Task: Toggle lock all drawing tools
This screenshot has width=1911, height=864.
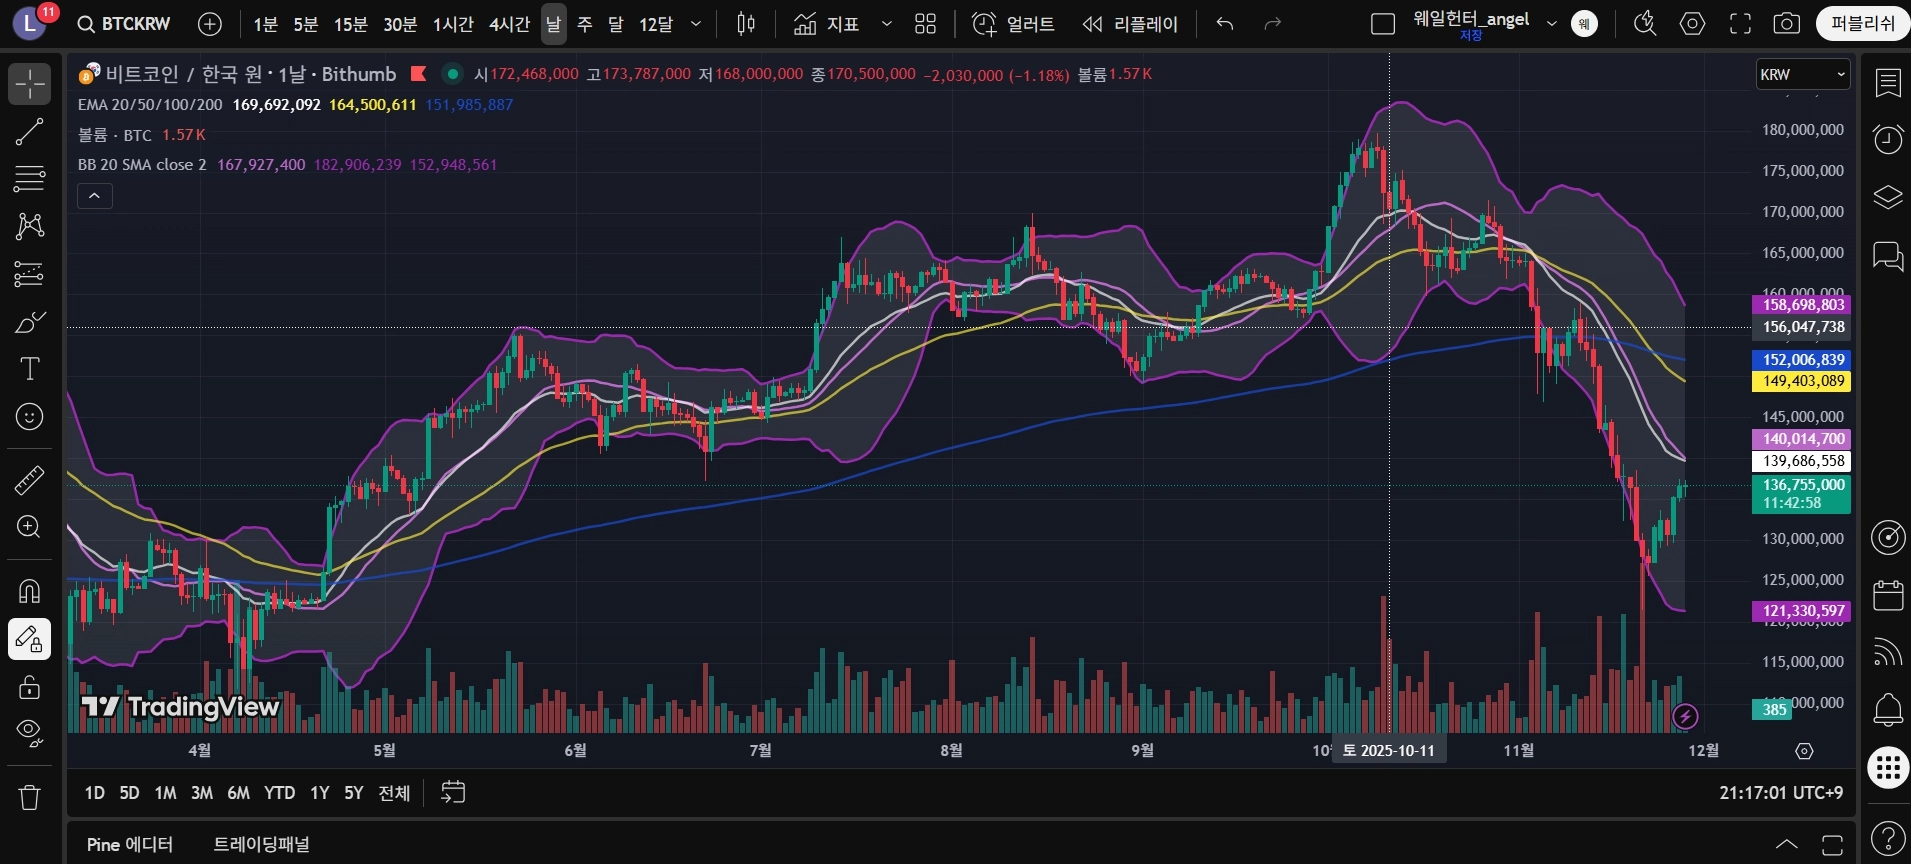Action: pyautogui.click(x=30, y=687)
